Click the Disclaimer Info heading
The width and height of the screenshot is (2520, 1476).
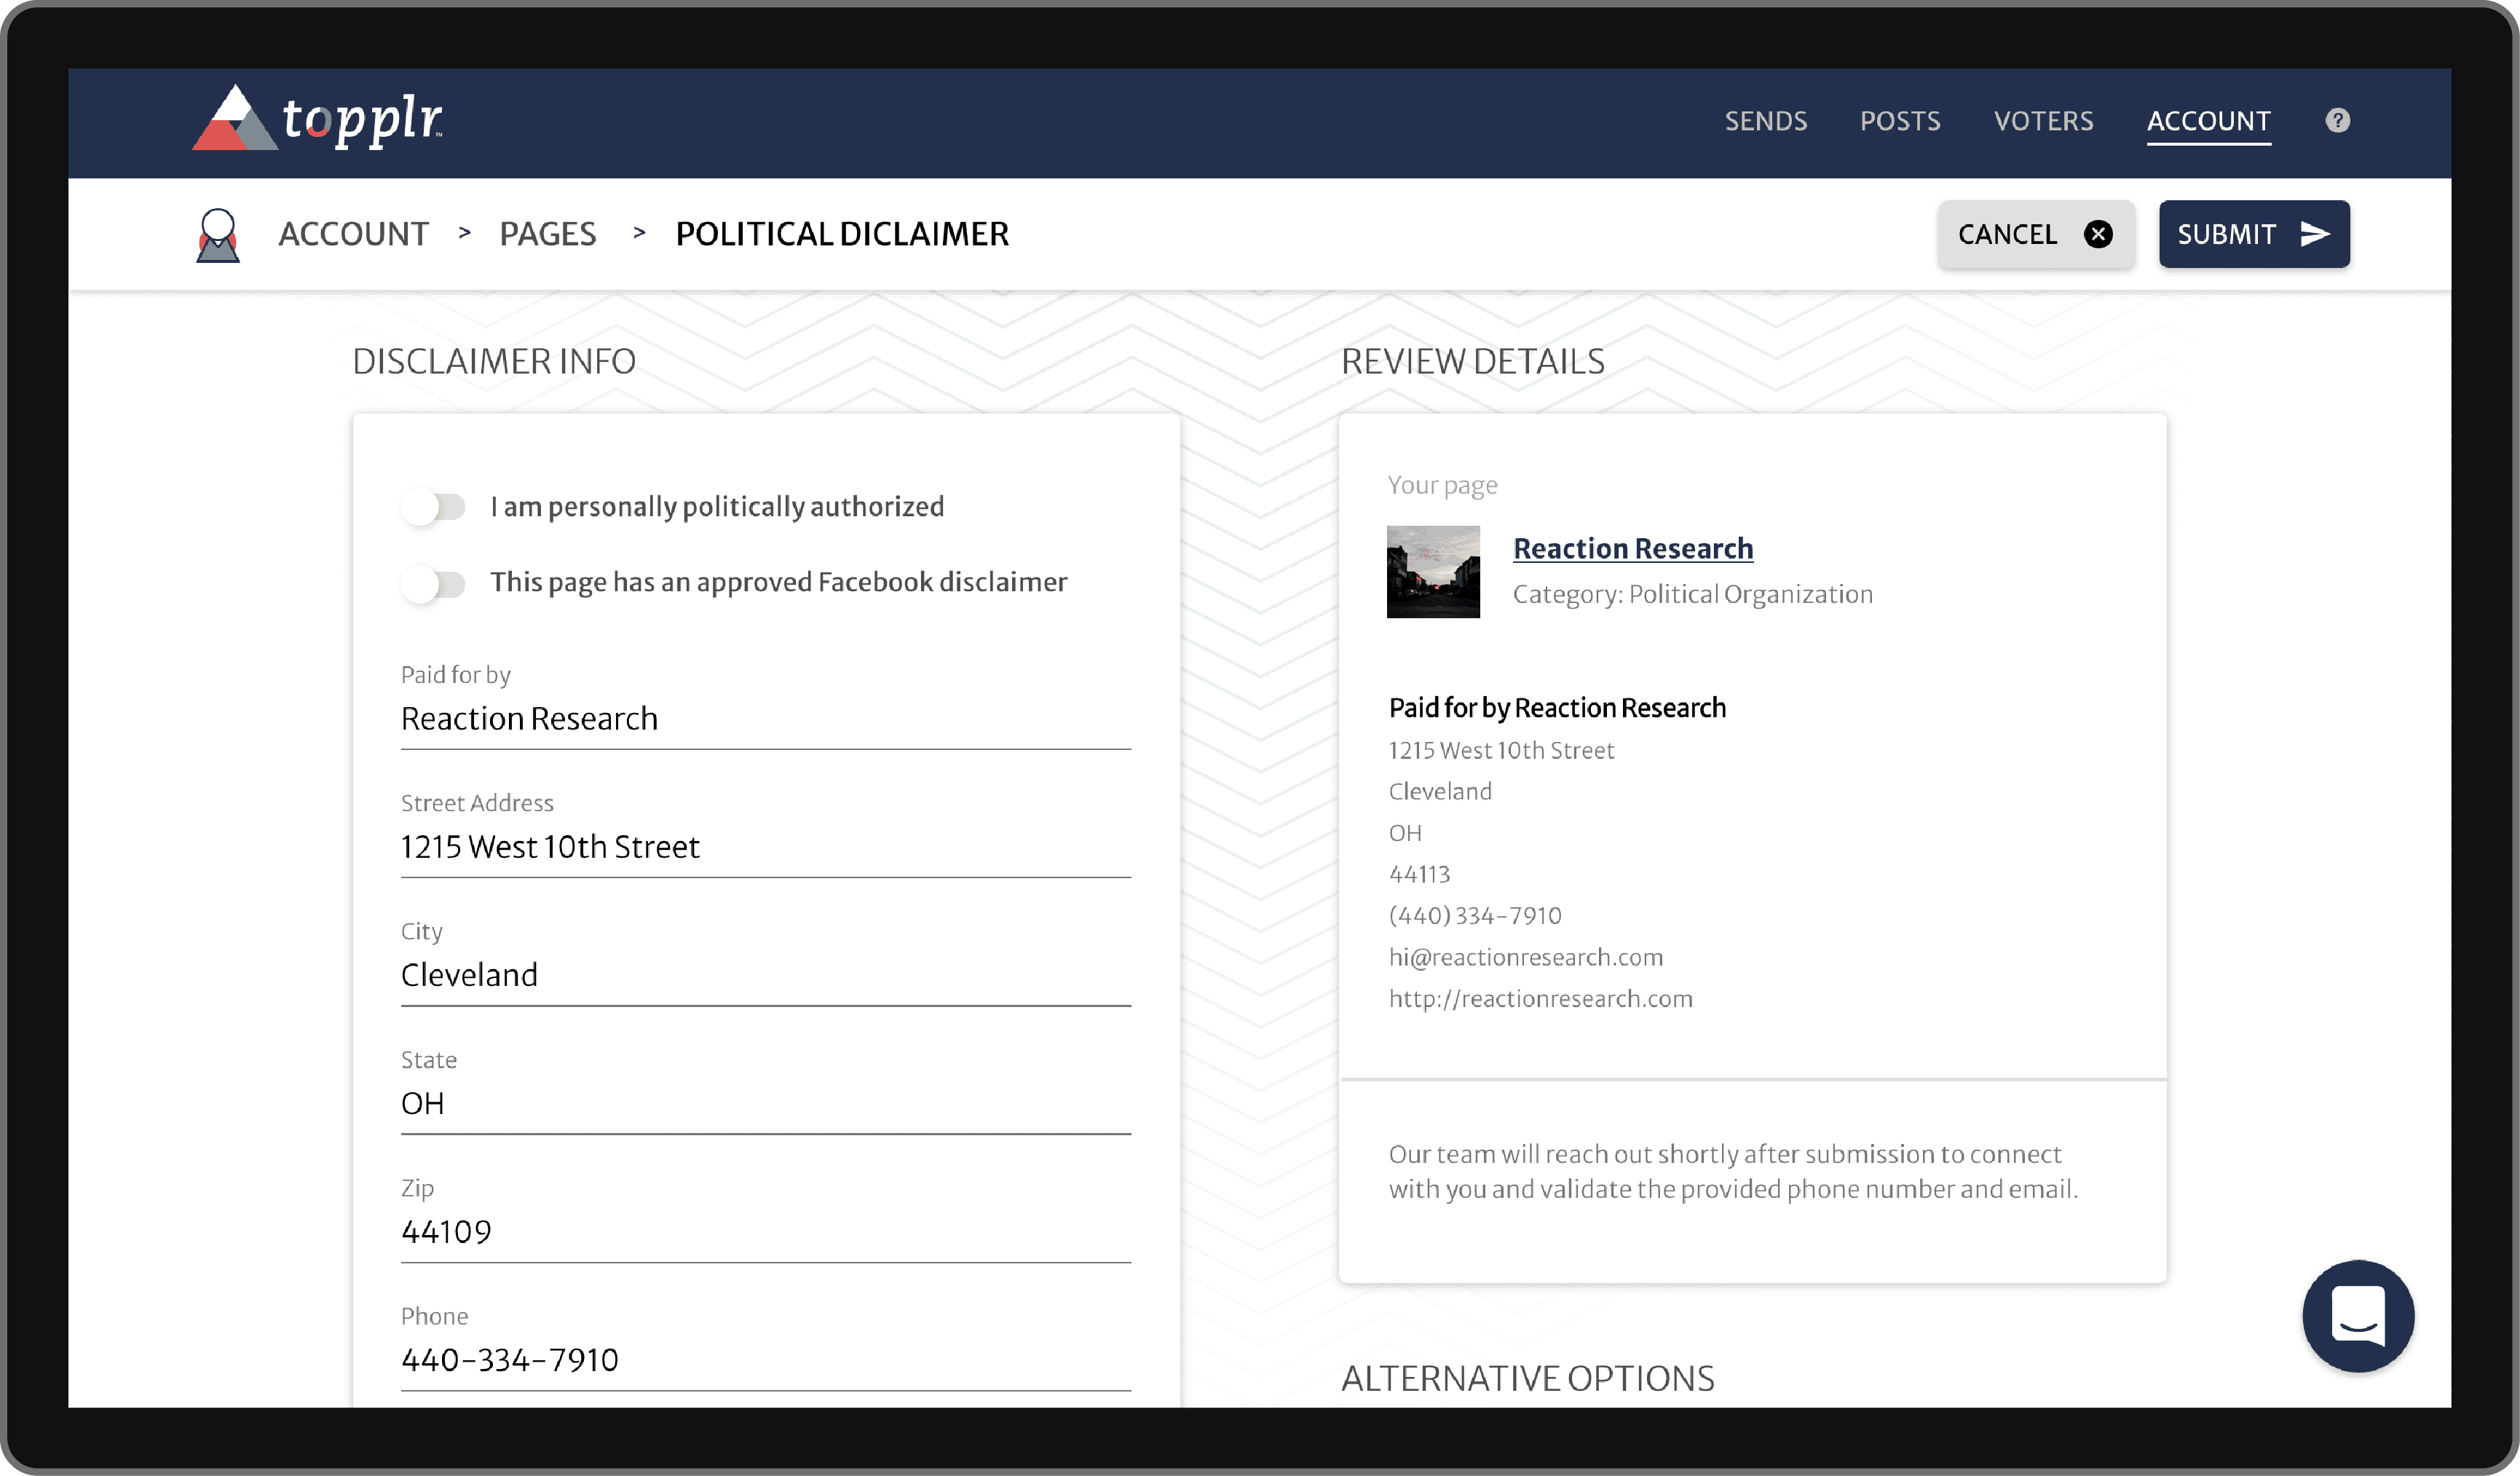(494, 362)
